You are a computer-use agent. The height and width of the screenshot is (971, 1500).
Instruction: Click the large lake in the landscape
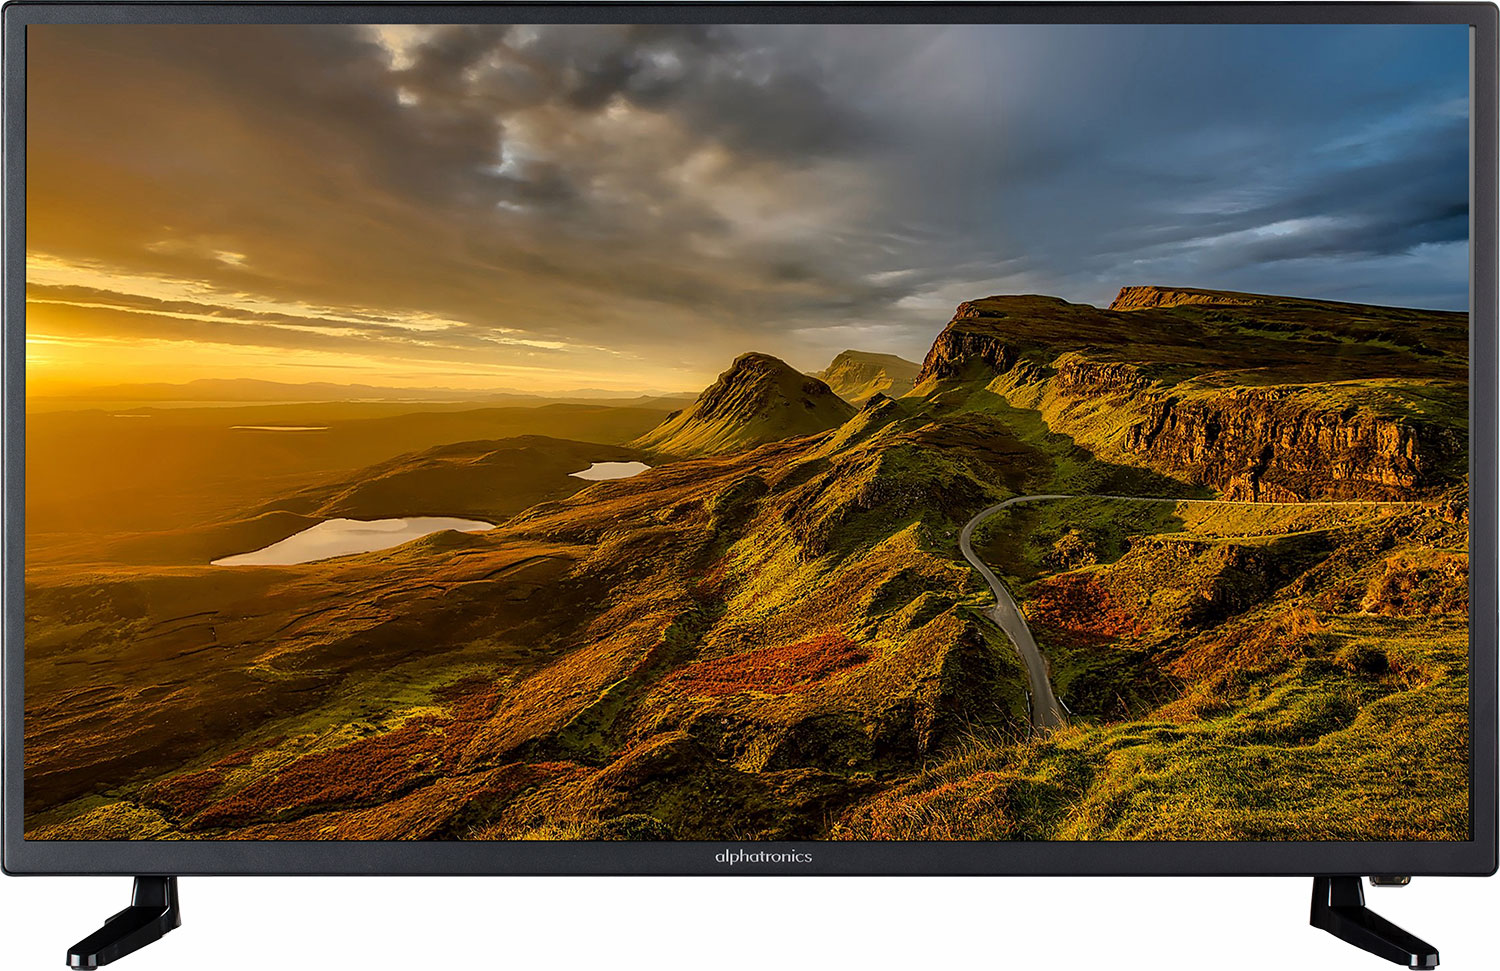(x=352, y=539)
